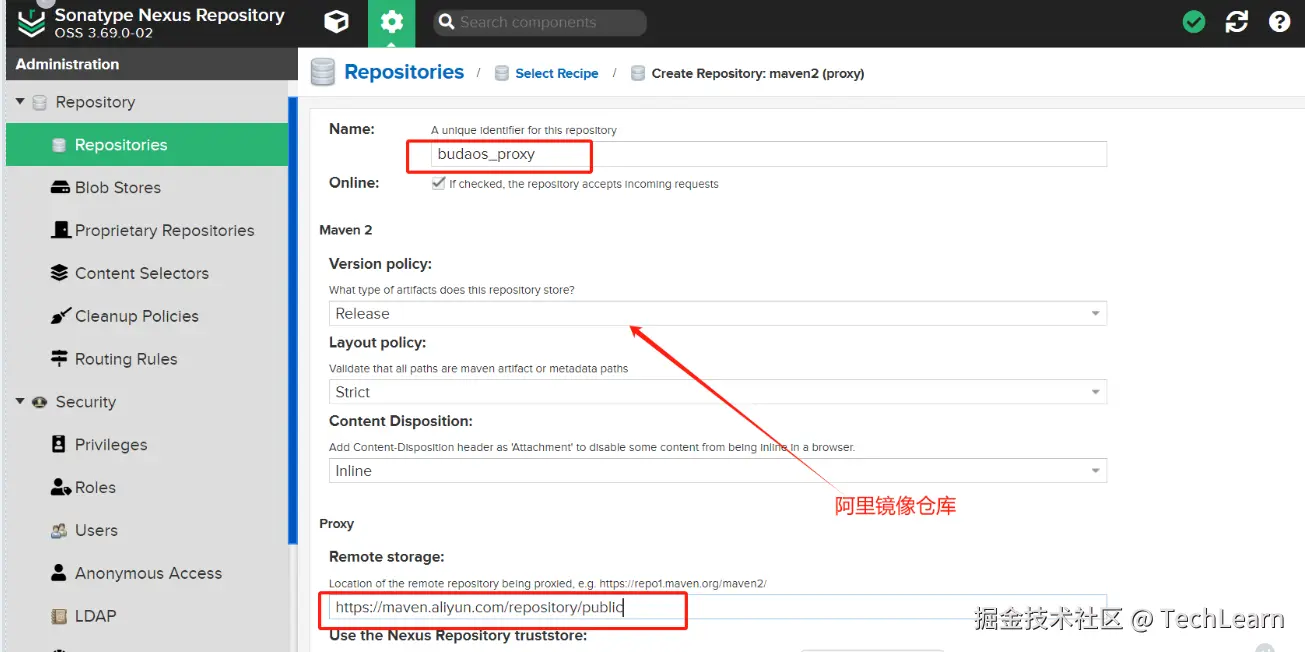
Task: Click the Remote storage URL field
Action: point(717,607)
